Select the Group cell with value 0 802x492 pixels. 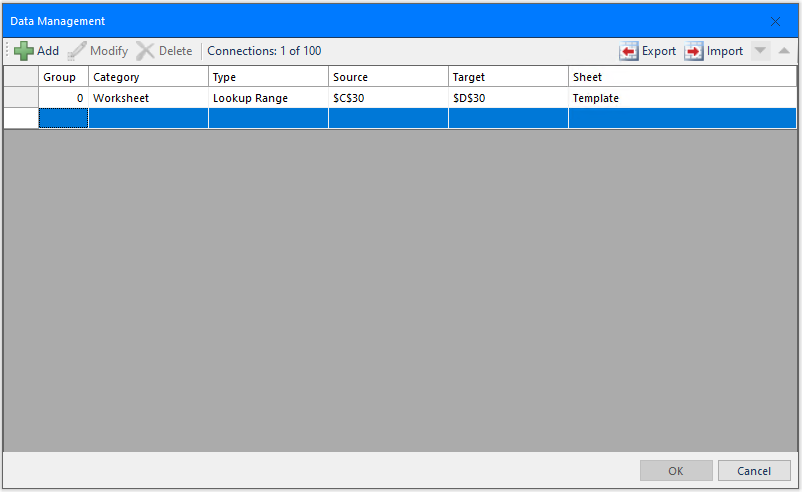coord(63,98)
